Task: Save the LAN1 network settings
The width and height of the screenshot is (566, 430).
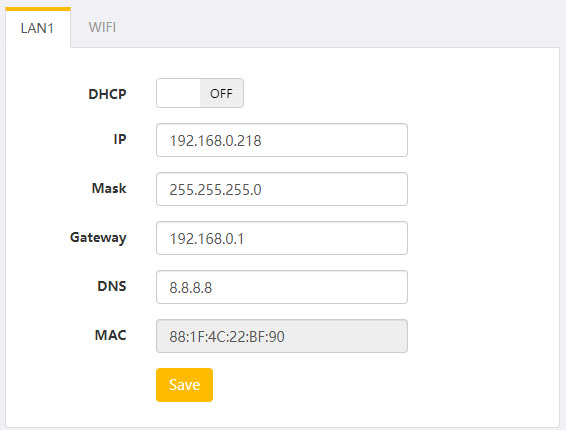Action: click(184, 385)
